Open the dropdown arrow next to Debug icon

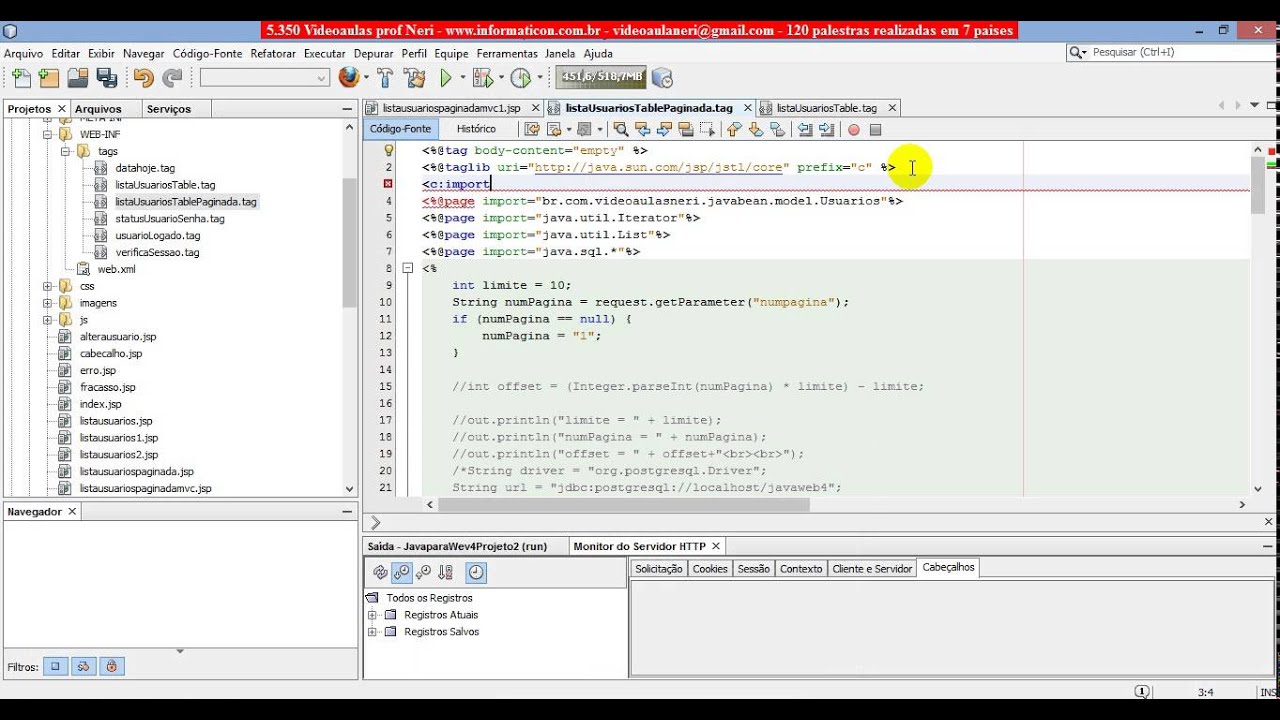pos(501,78)
